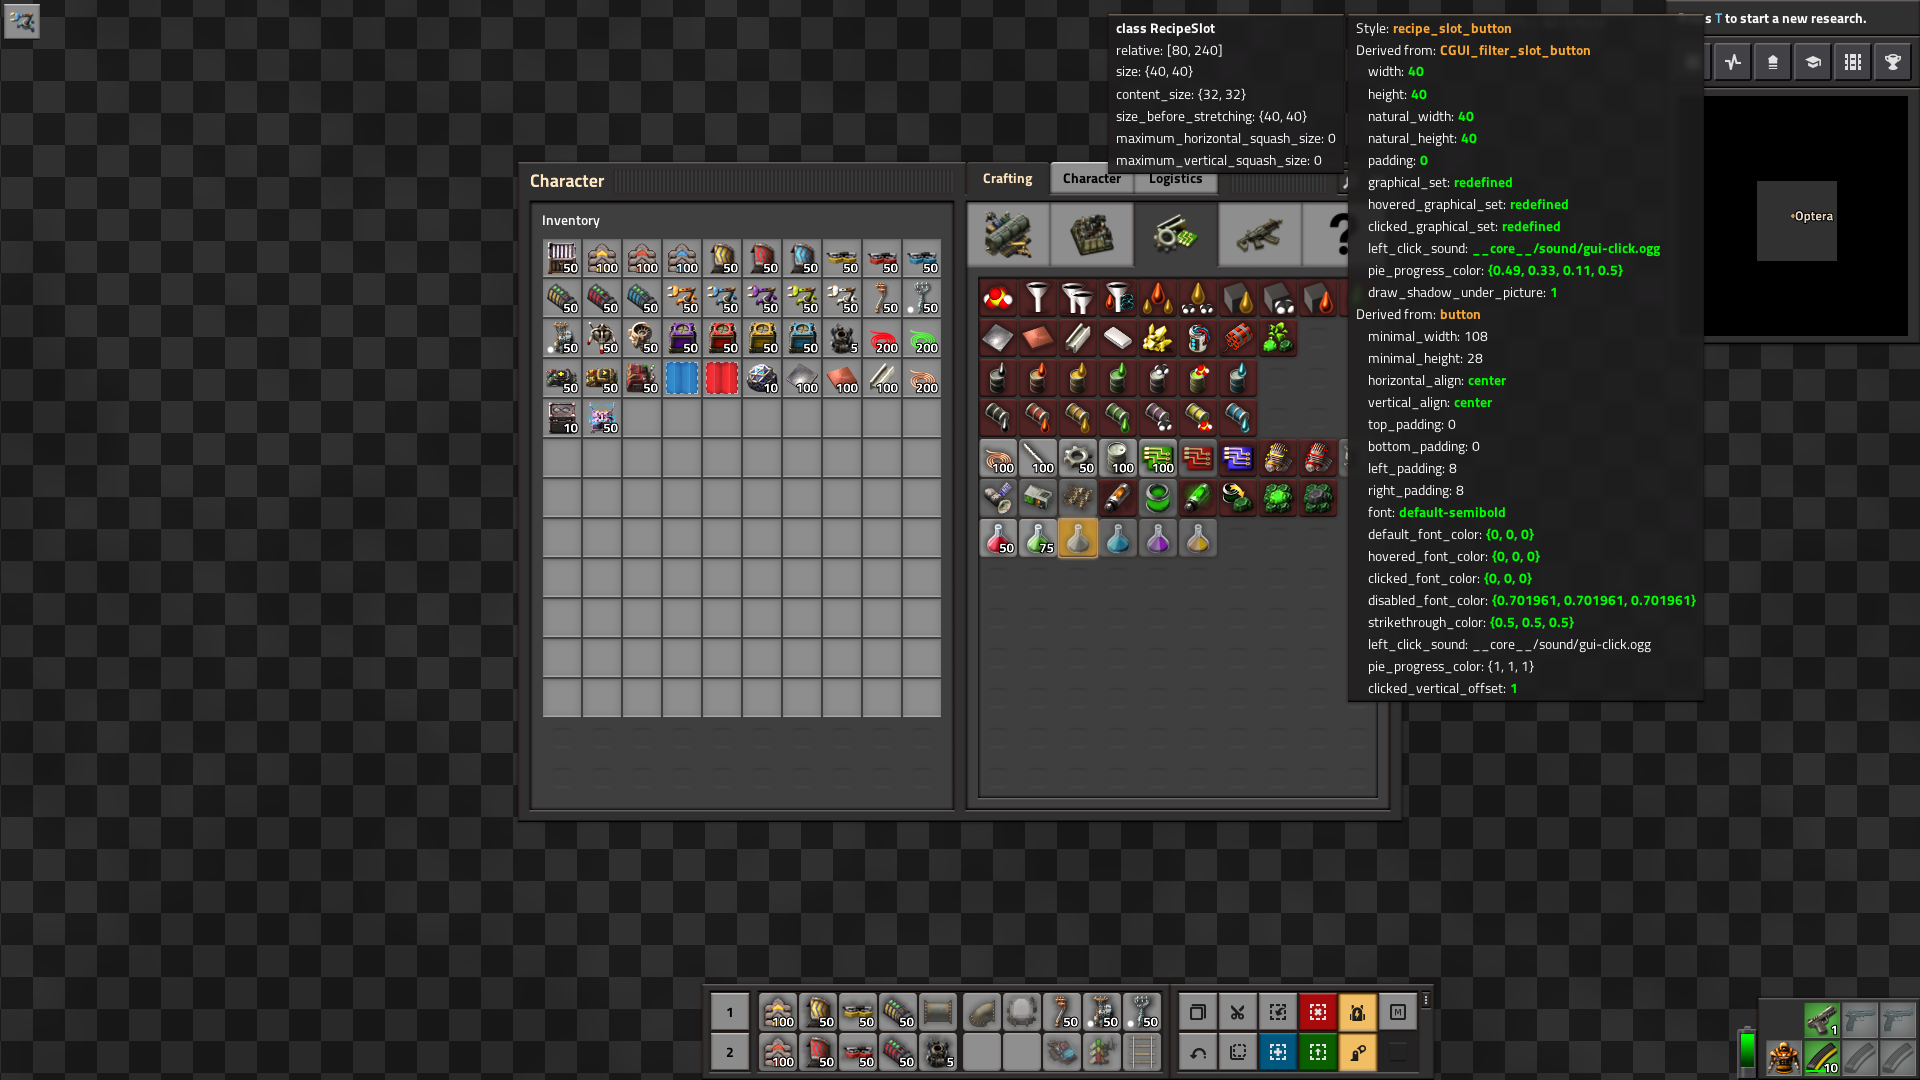
Task: Craft iron stick recipe
Action: coord(1038,458)
